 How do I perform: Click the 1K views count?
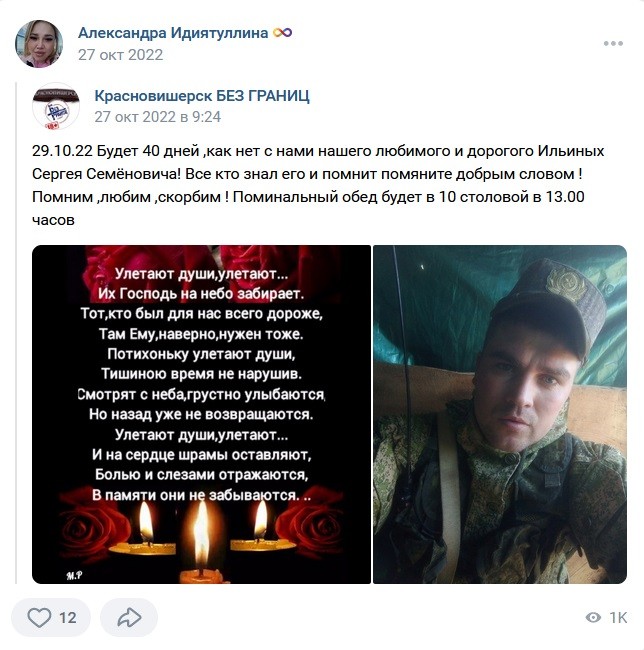618,618
